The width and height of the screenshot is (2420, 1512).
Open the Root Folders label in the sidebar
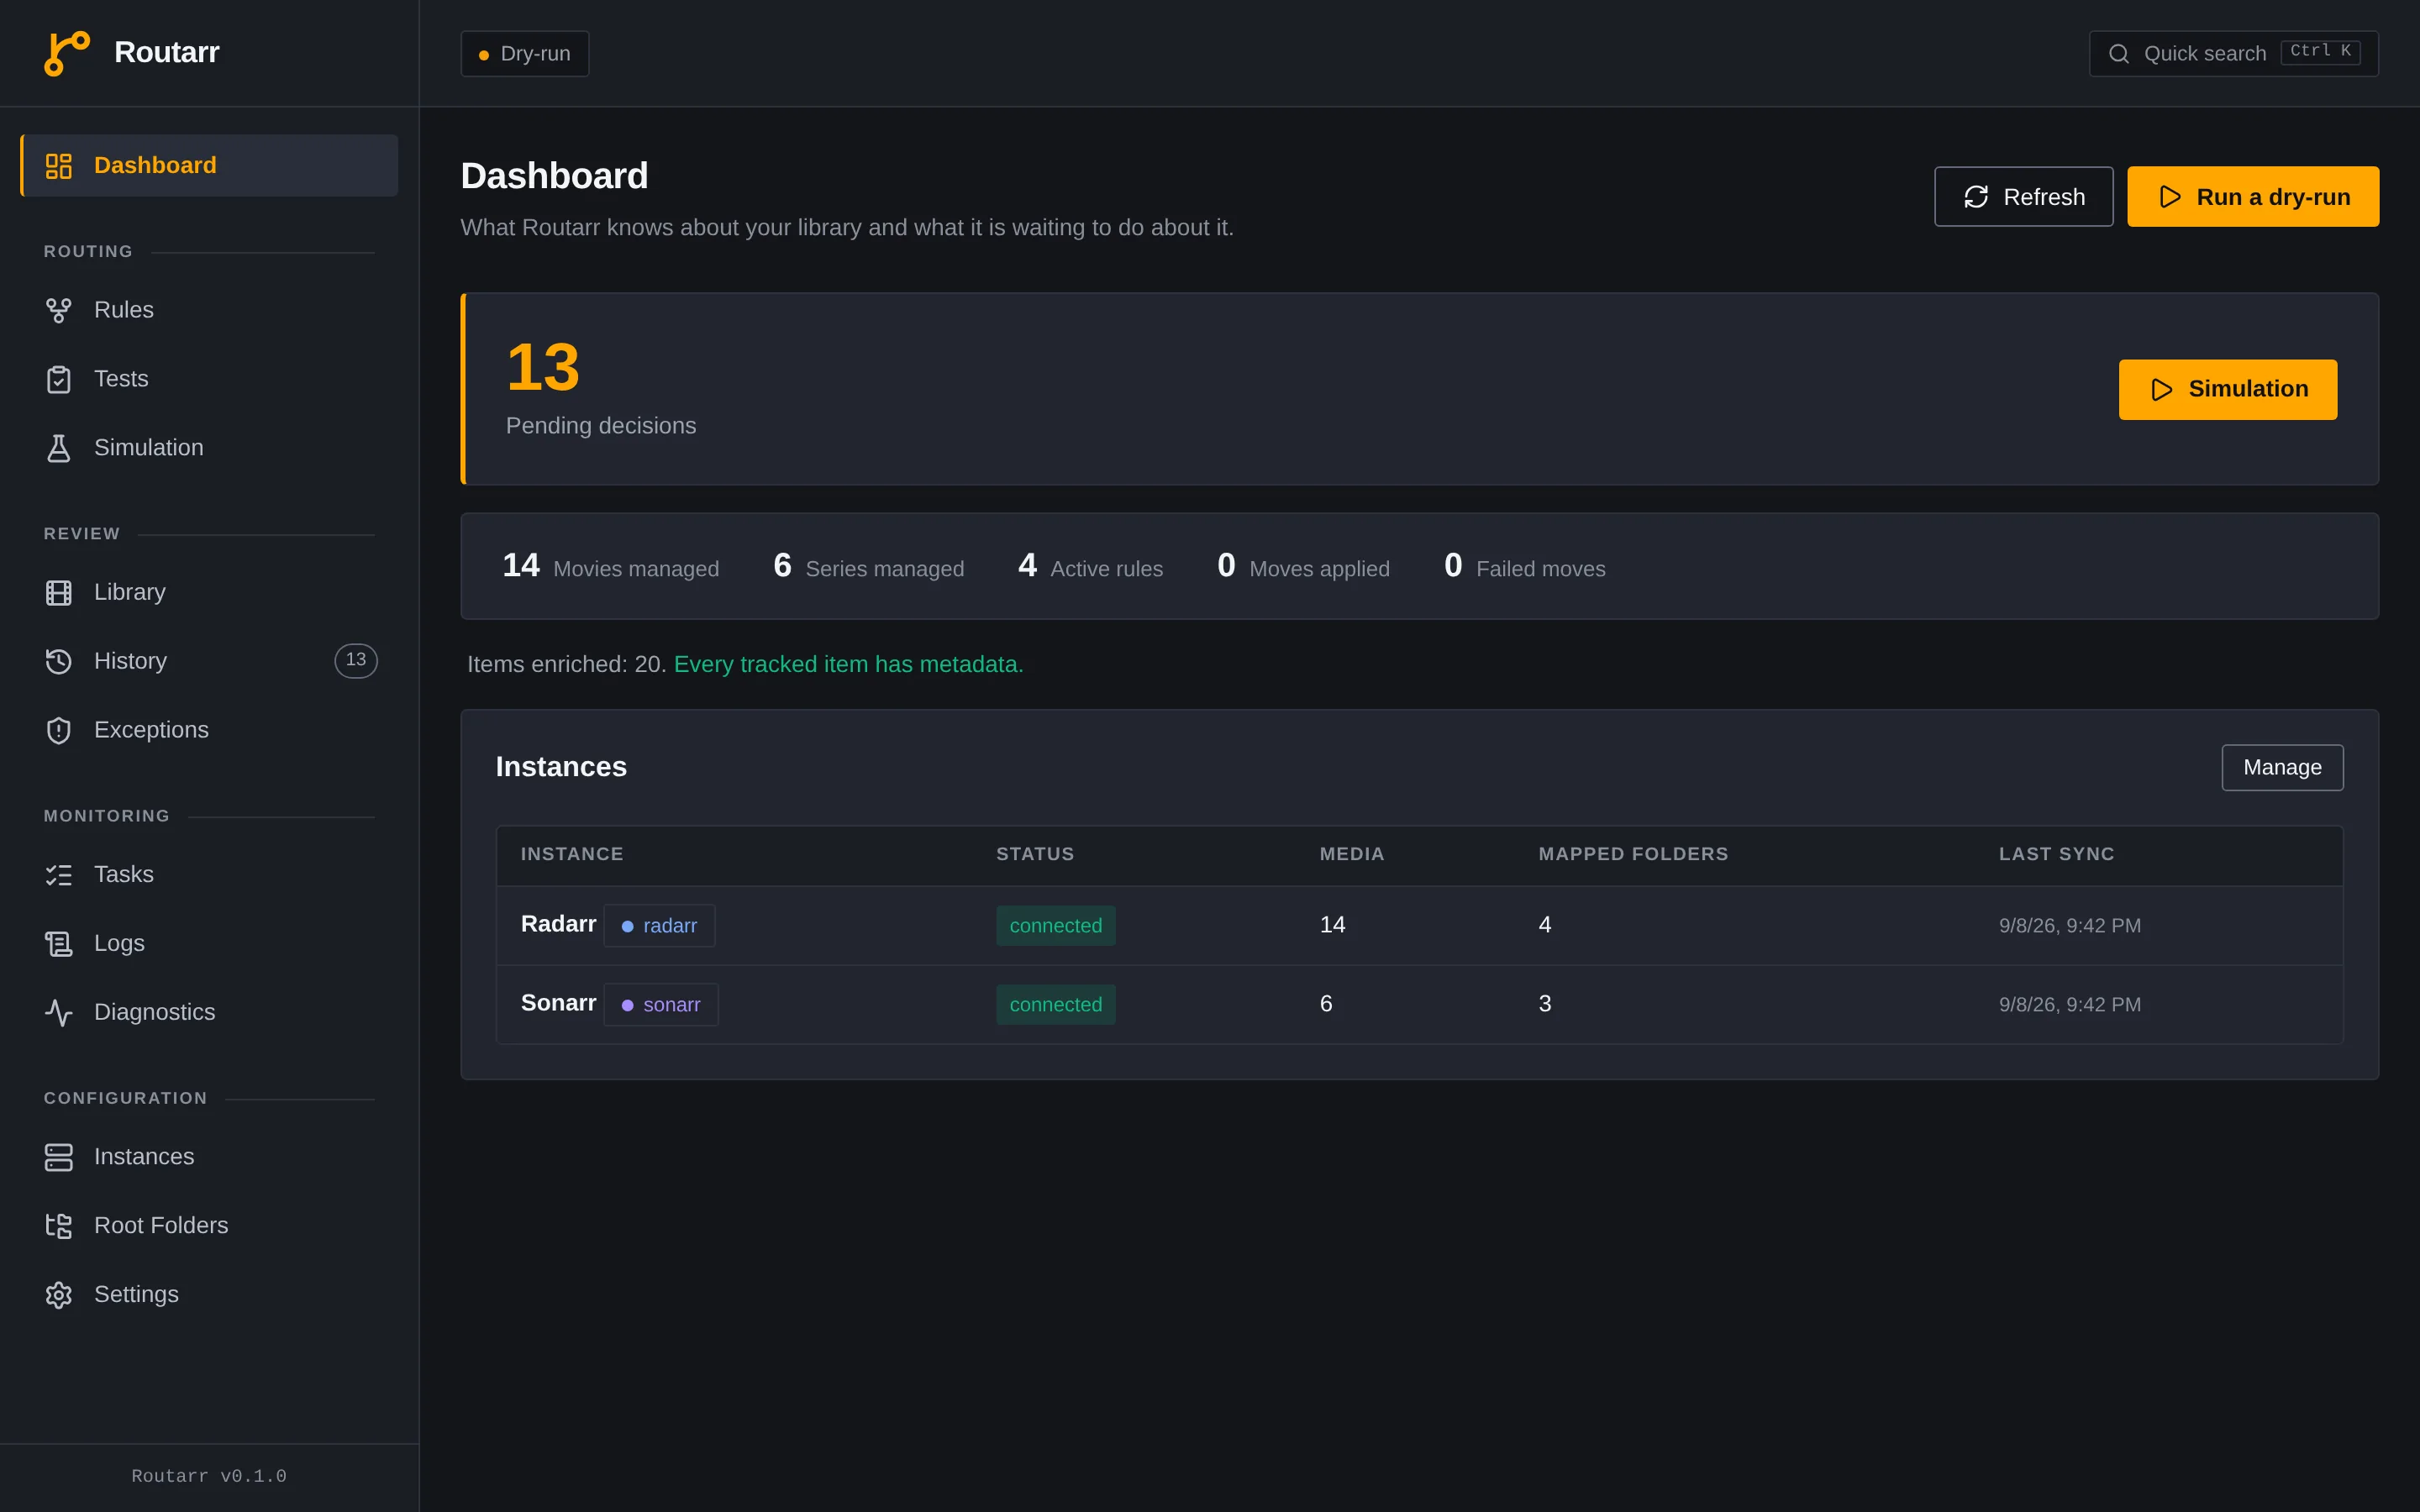[x=161, y=1225]
